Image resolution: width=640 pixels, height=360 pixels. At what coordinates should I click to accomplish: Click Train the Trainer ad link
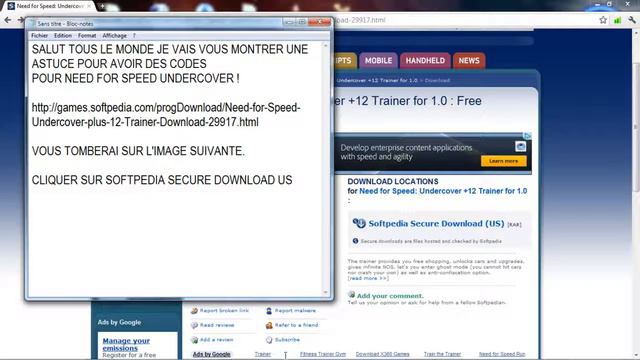(442, 354)
